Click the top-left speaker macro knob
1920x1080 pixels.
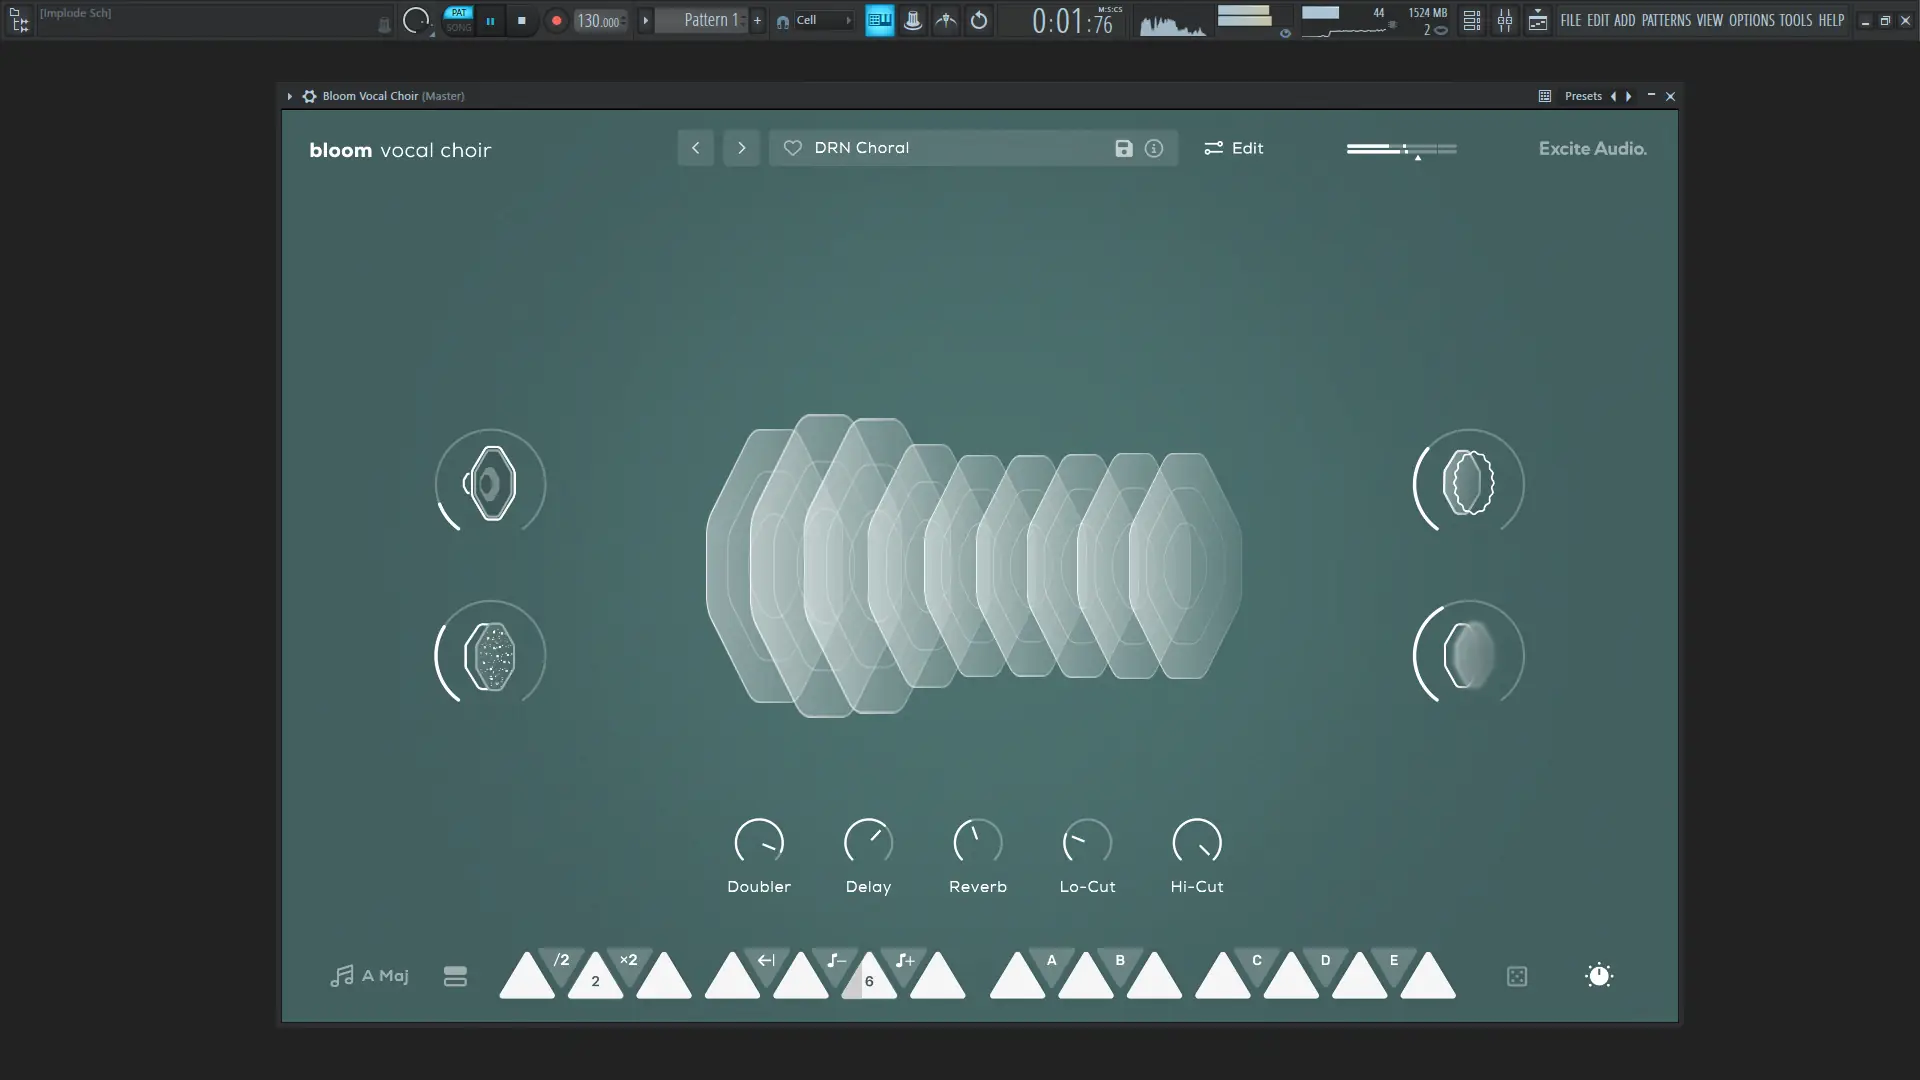pos(490,484)
